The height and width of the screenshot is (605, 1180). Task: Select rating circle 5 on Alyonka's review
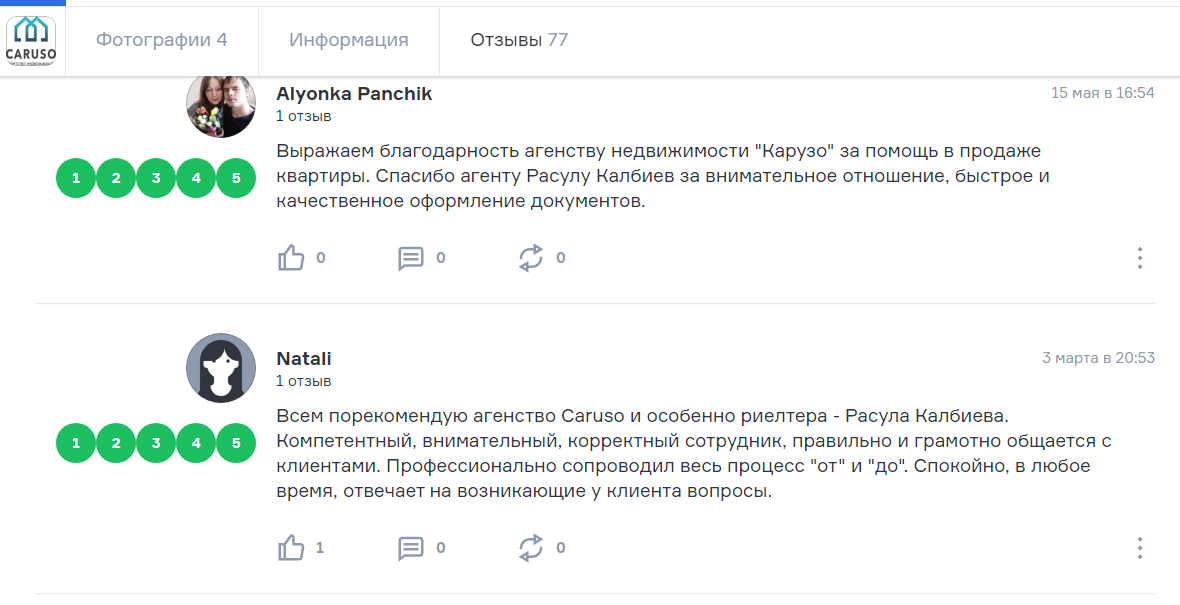pos(236,179)
